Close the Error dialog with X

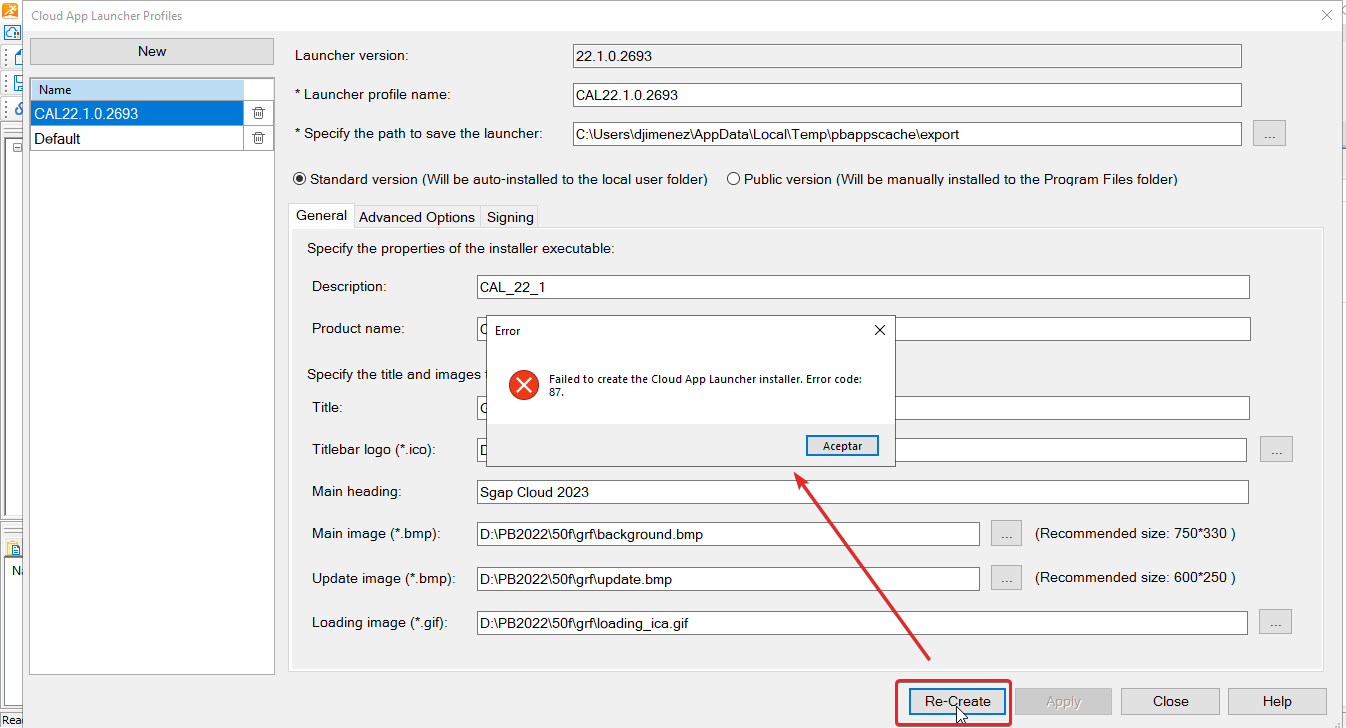pyautogui.click(x=879, y=330)
